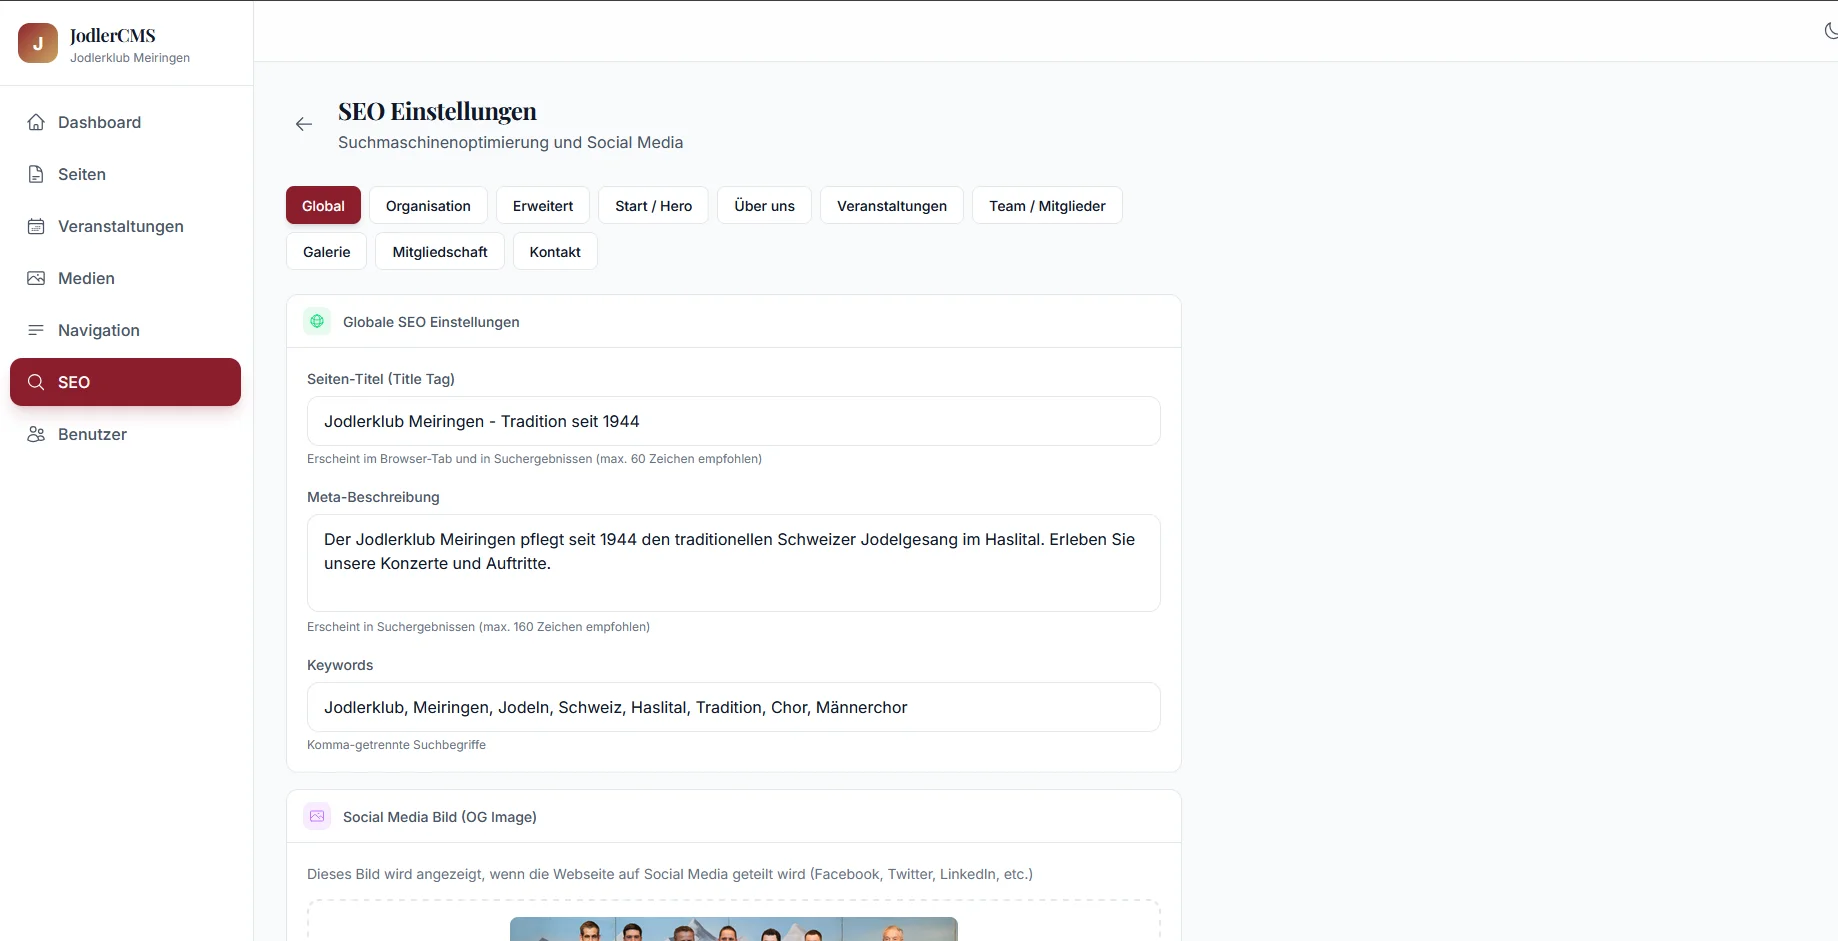Click the Social Media Bild section icon
The image size is (1838, 941).
pos(317,816)
